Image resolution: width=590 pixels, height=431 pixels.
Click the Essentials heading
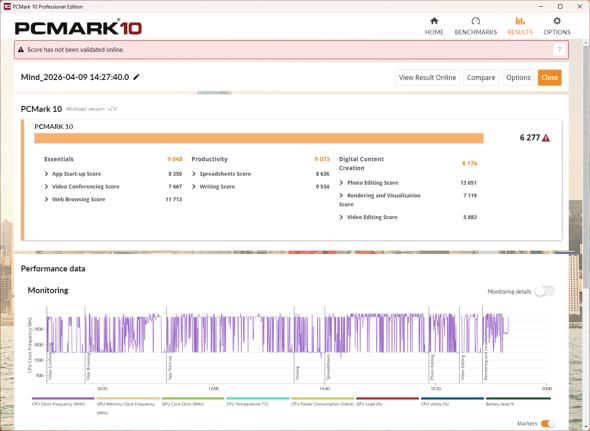(x=59, y=159)
